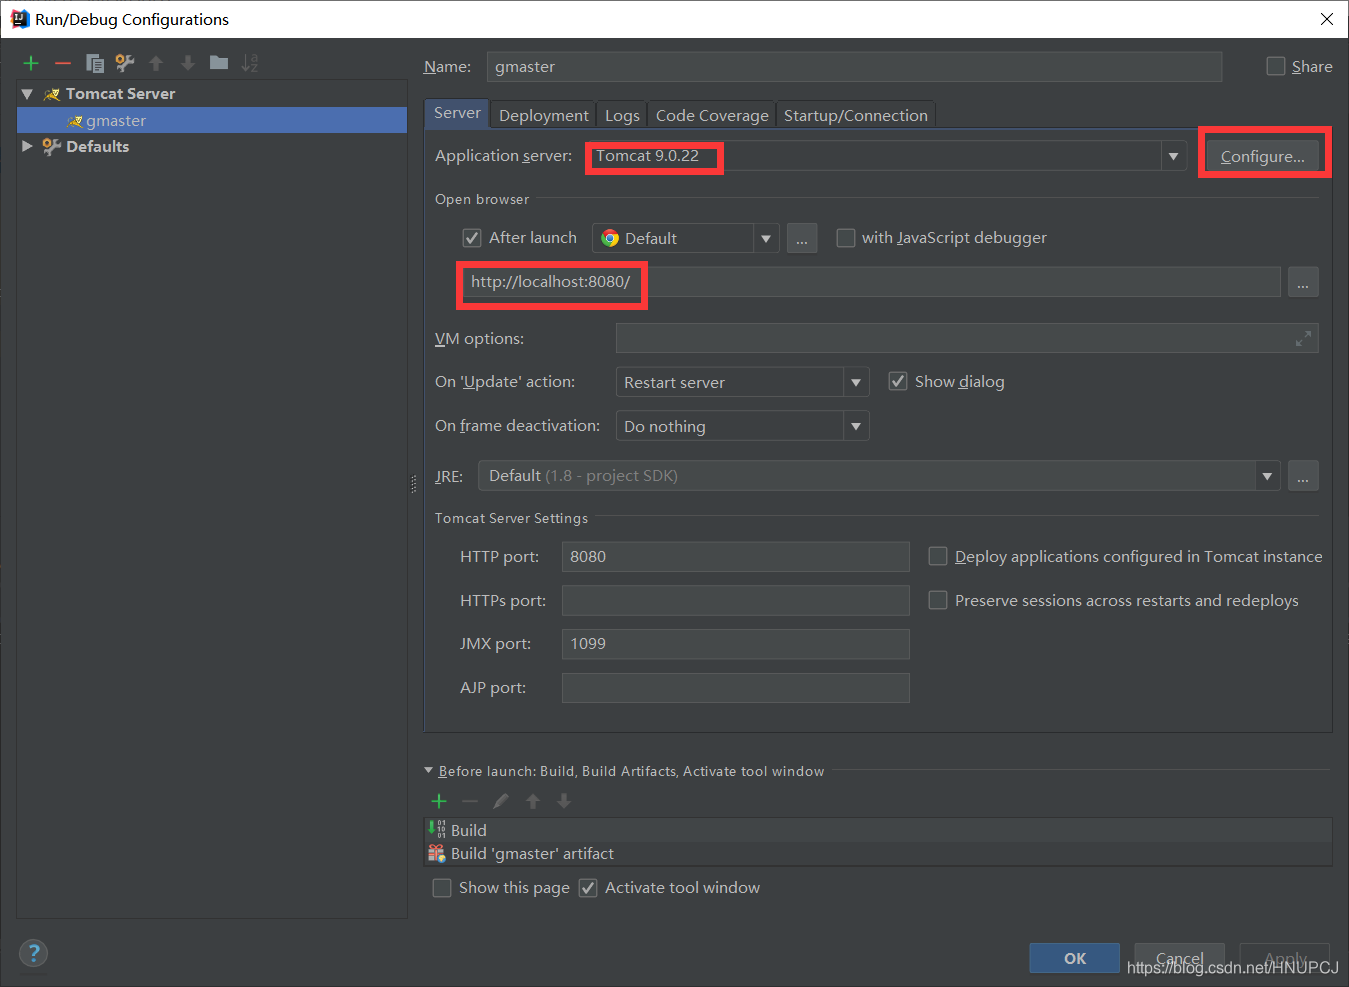Click VM options input field
This screenshot has height=987, width=1349.
[967, 338]
